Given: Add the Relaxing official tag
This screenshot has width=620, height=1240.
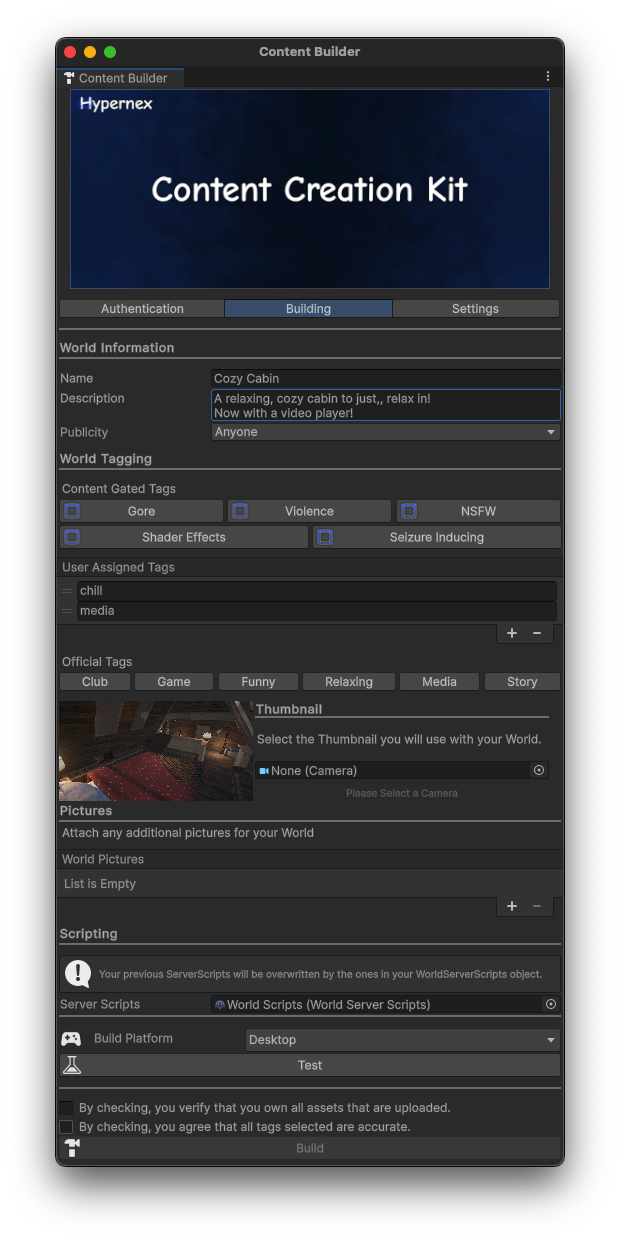Looking at the screenshot, I should click(x=349, y=682).
